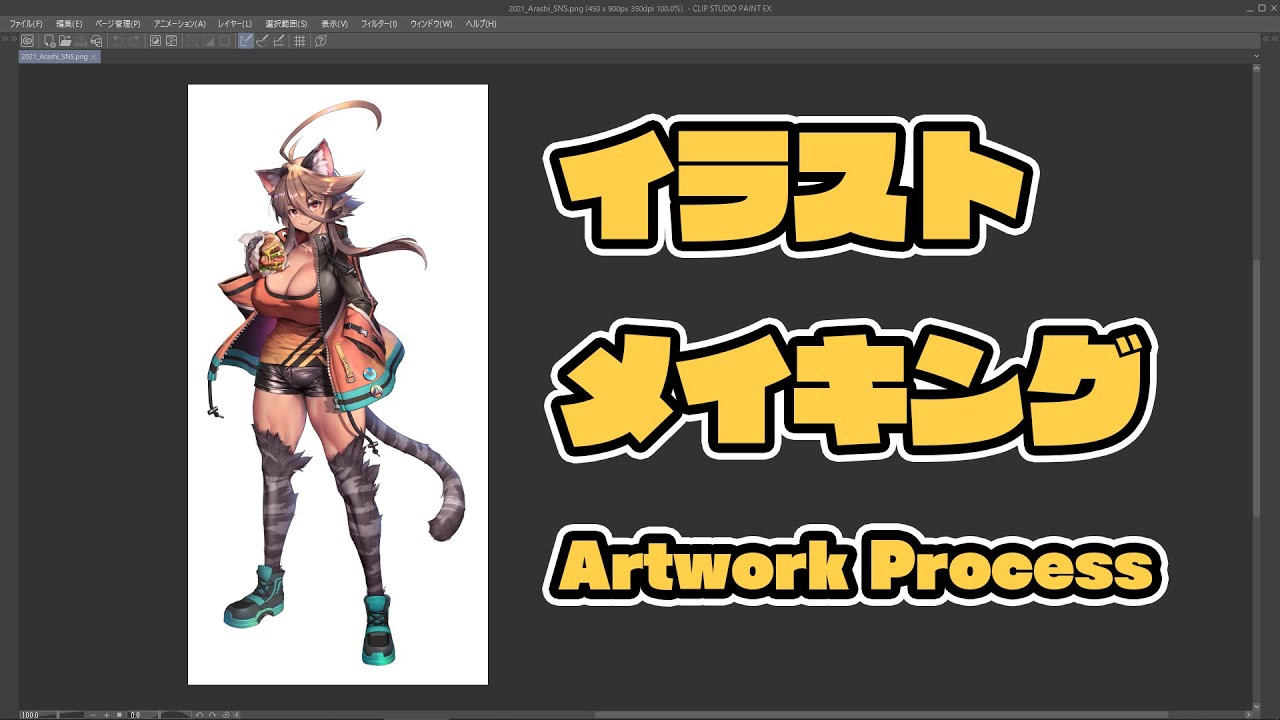Open the ヘルプ(H) menu
This screenshot has width=1280, height=720.
(x=481, y=23)
